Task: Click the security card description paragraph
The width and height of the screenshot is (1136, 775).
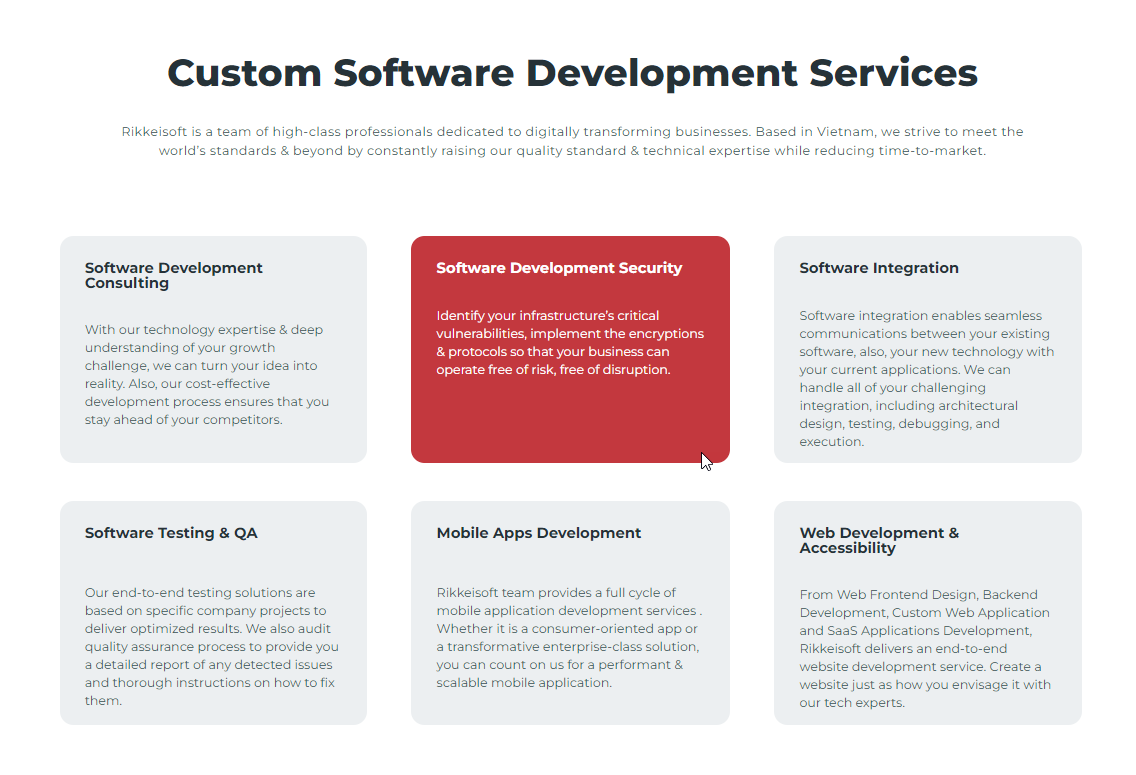Action: tap(568, 342)
